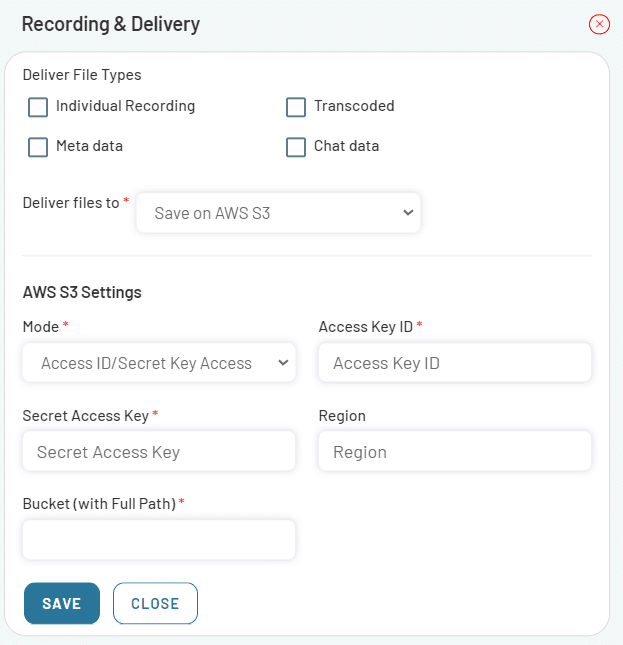
Task: Open the Mode dropdown list
Action: click(x=159, y=363)
